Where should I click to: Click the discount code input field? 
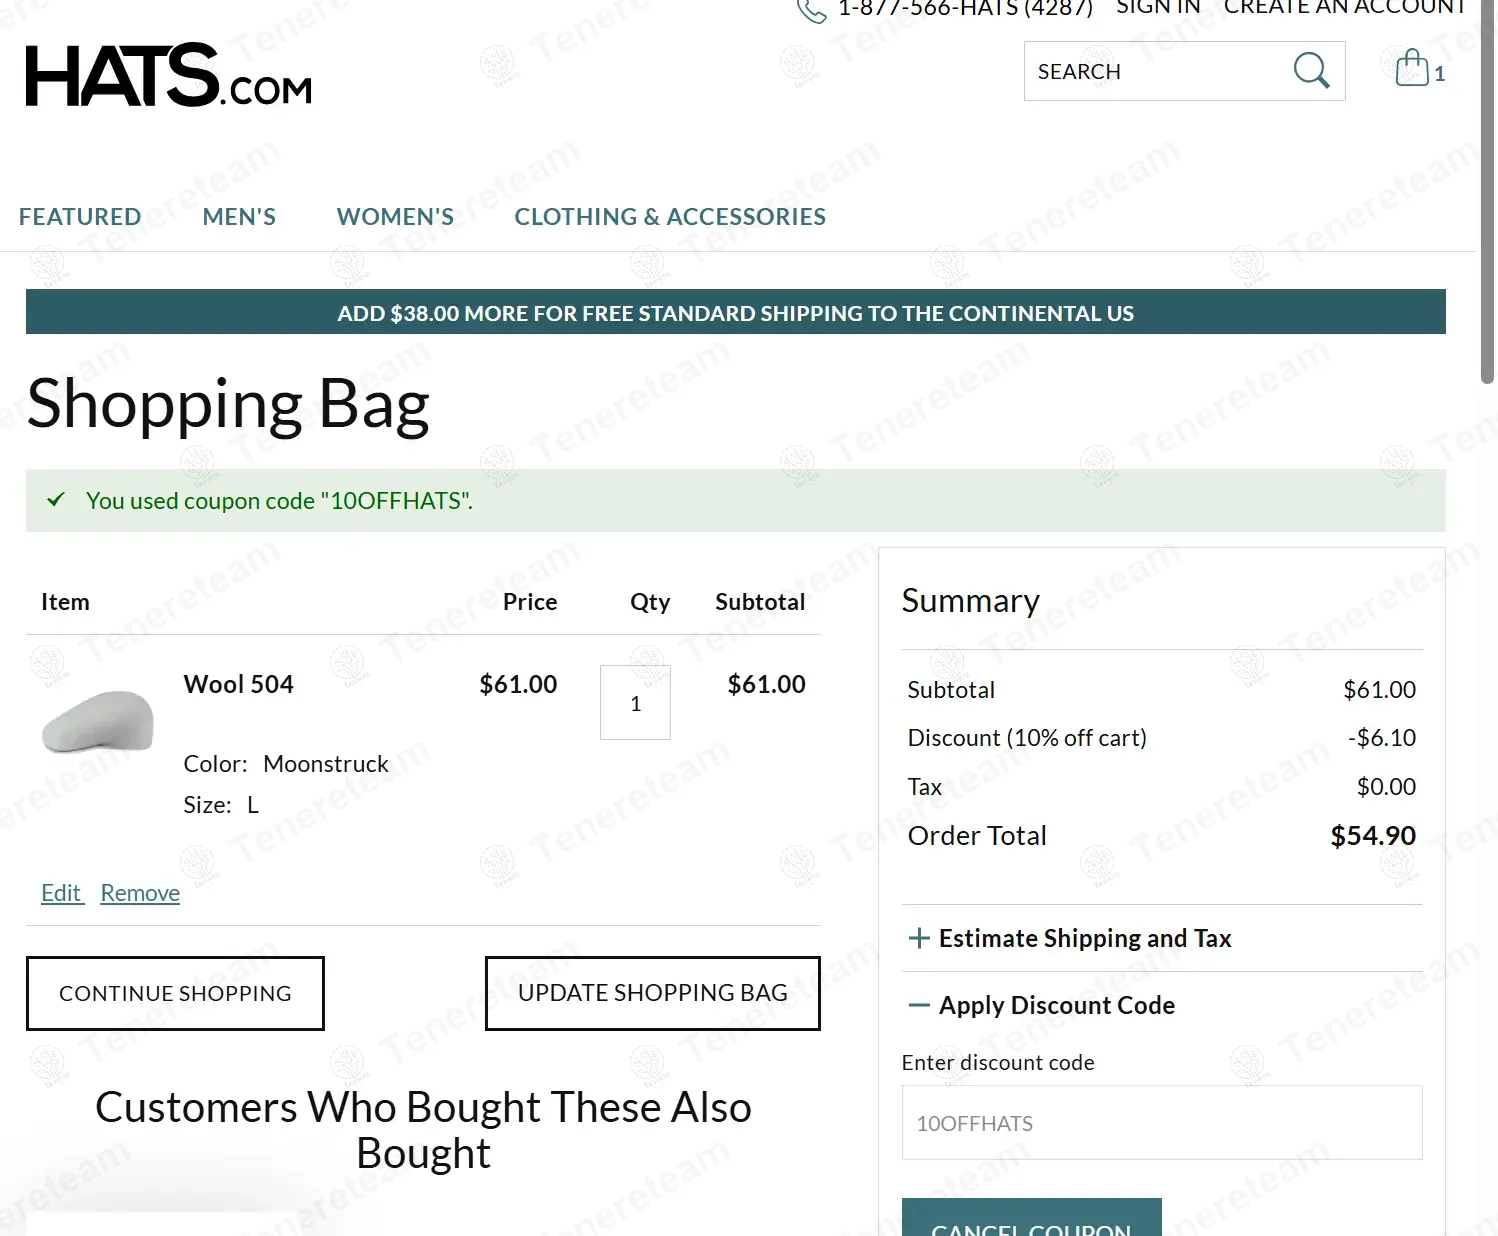[x=1162, y=1123]
